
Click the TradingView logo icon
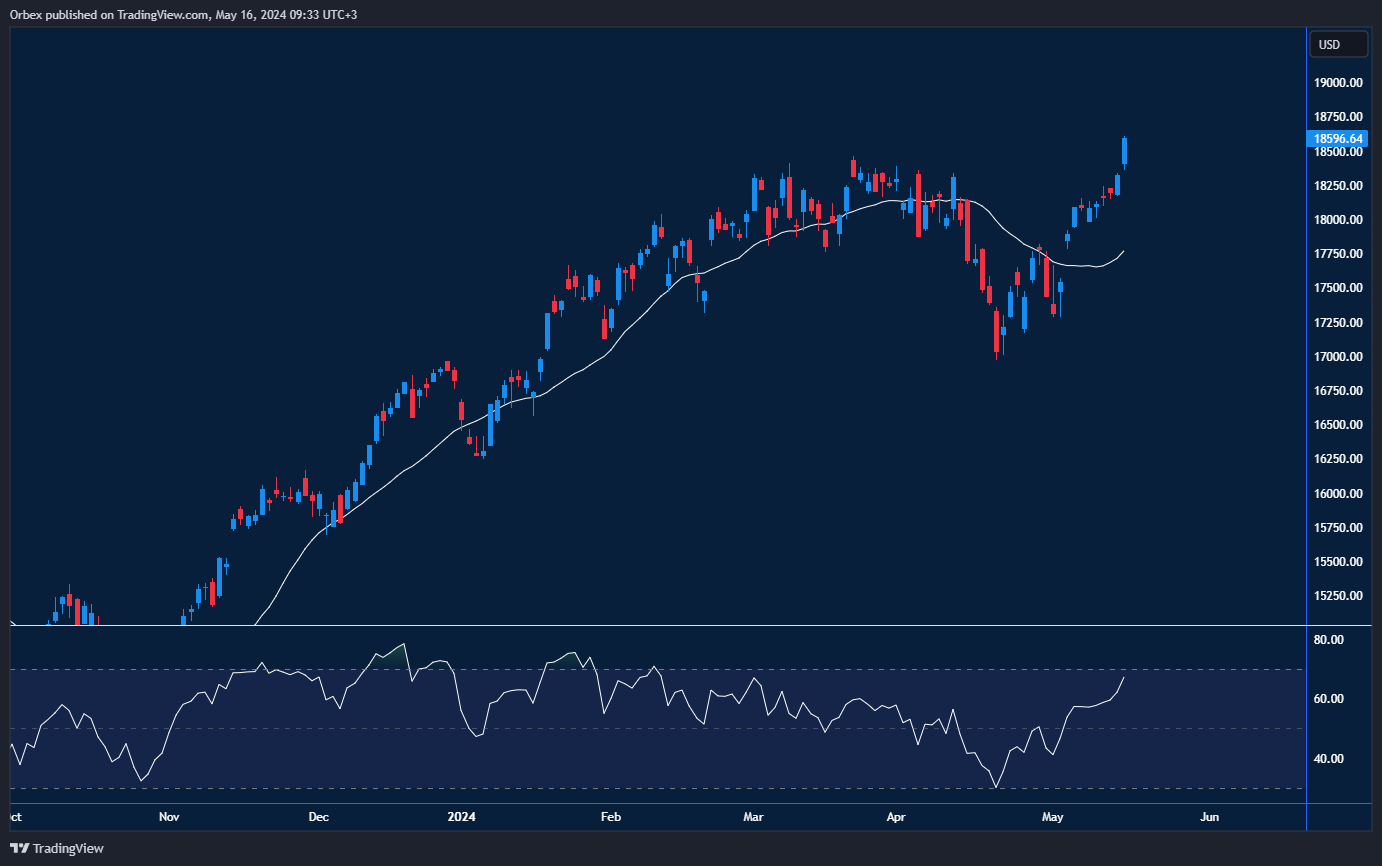(20, 848)
